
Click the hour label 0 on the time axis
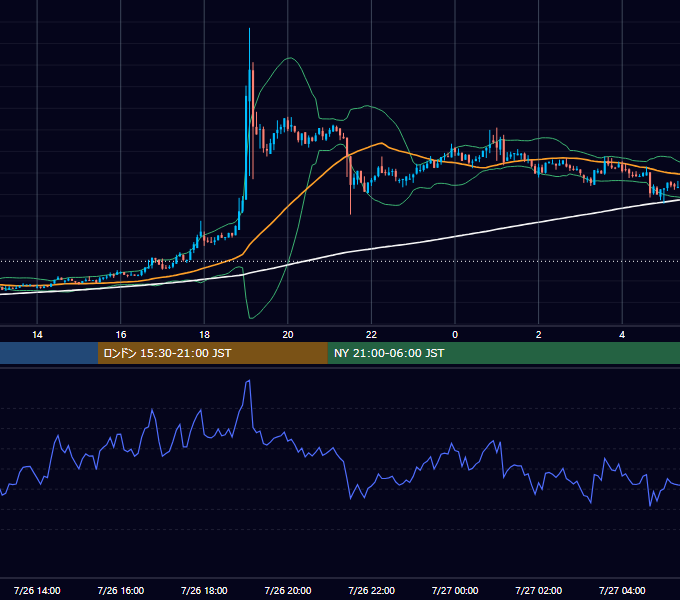click(455, 335)
